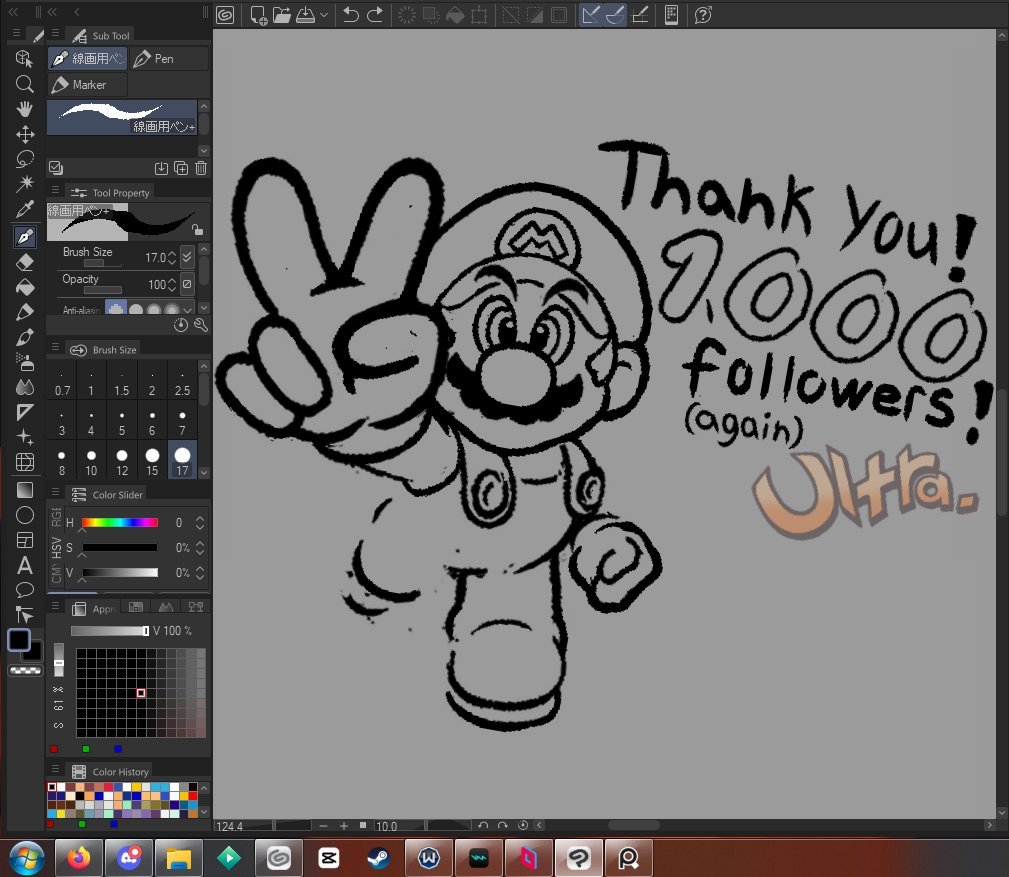This screenshot has width=1009, height=877.
Task: Open the help support icon
Action: click(703, 15)
